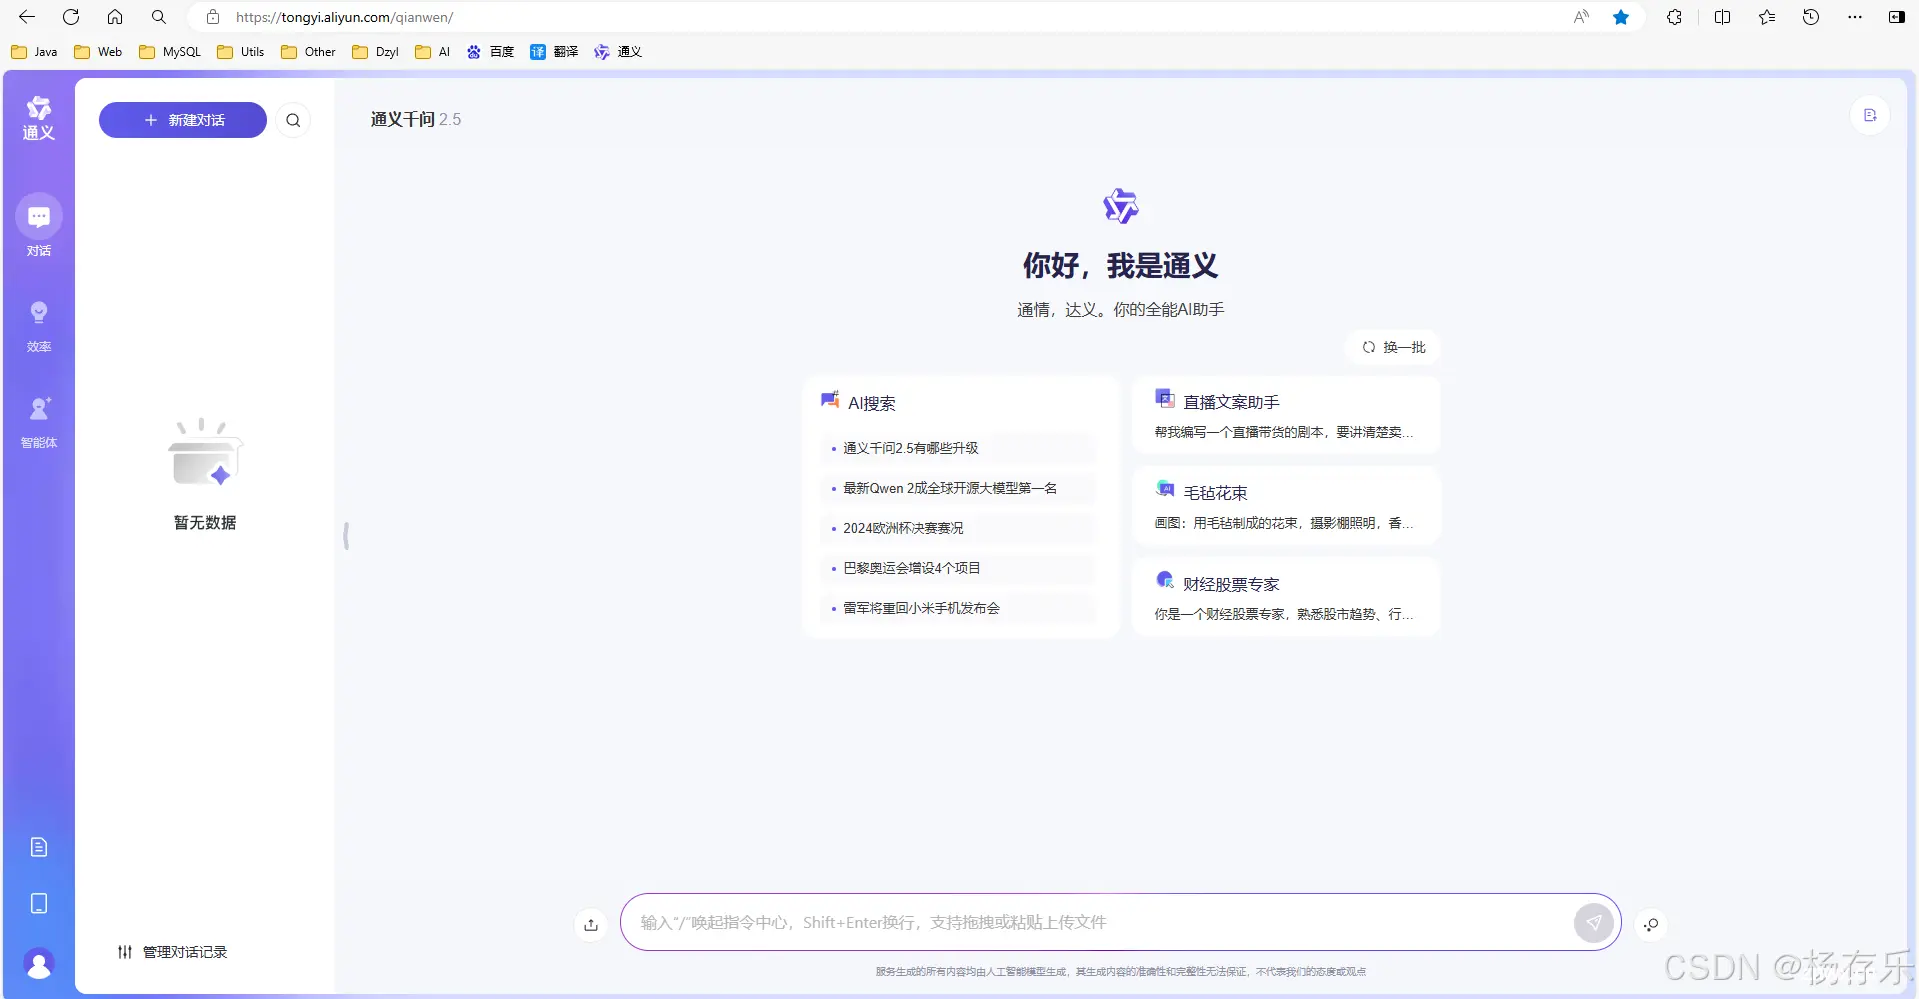Viewport: 1919px width, 999px height.
Task: Open the user avatar profile
Action: point(39,964)
